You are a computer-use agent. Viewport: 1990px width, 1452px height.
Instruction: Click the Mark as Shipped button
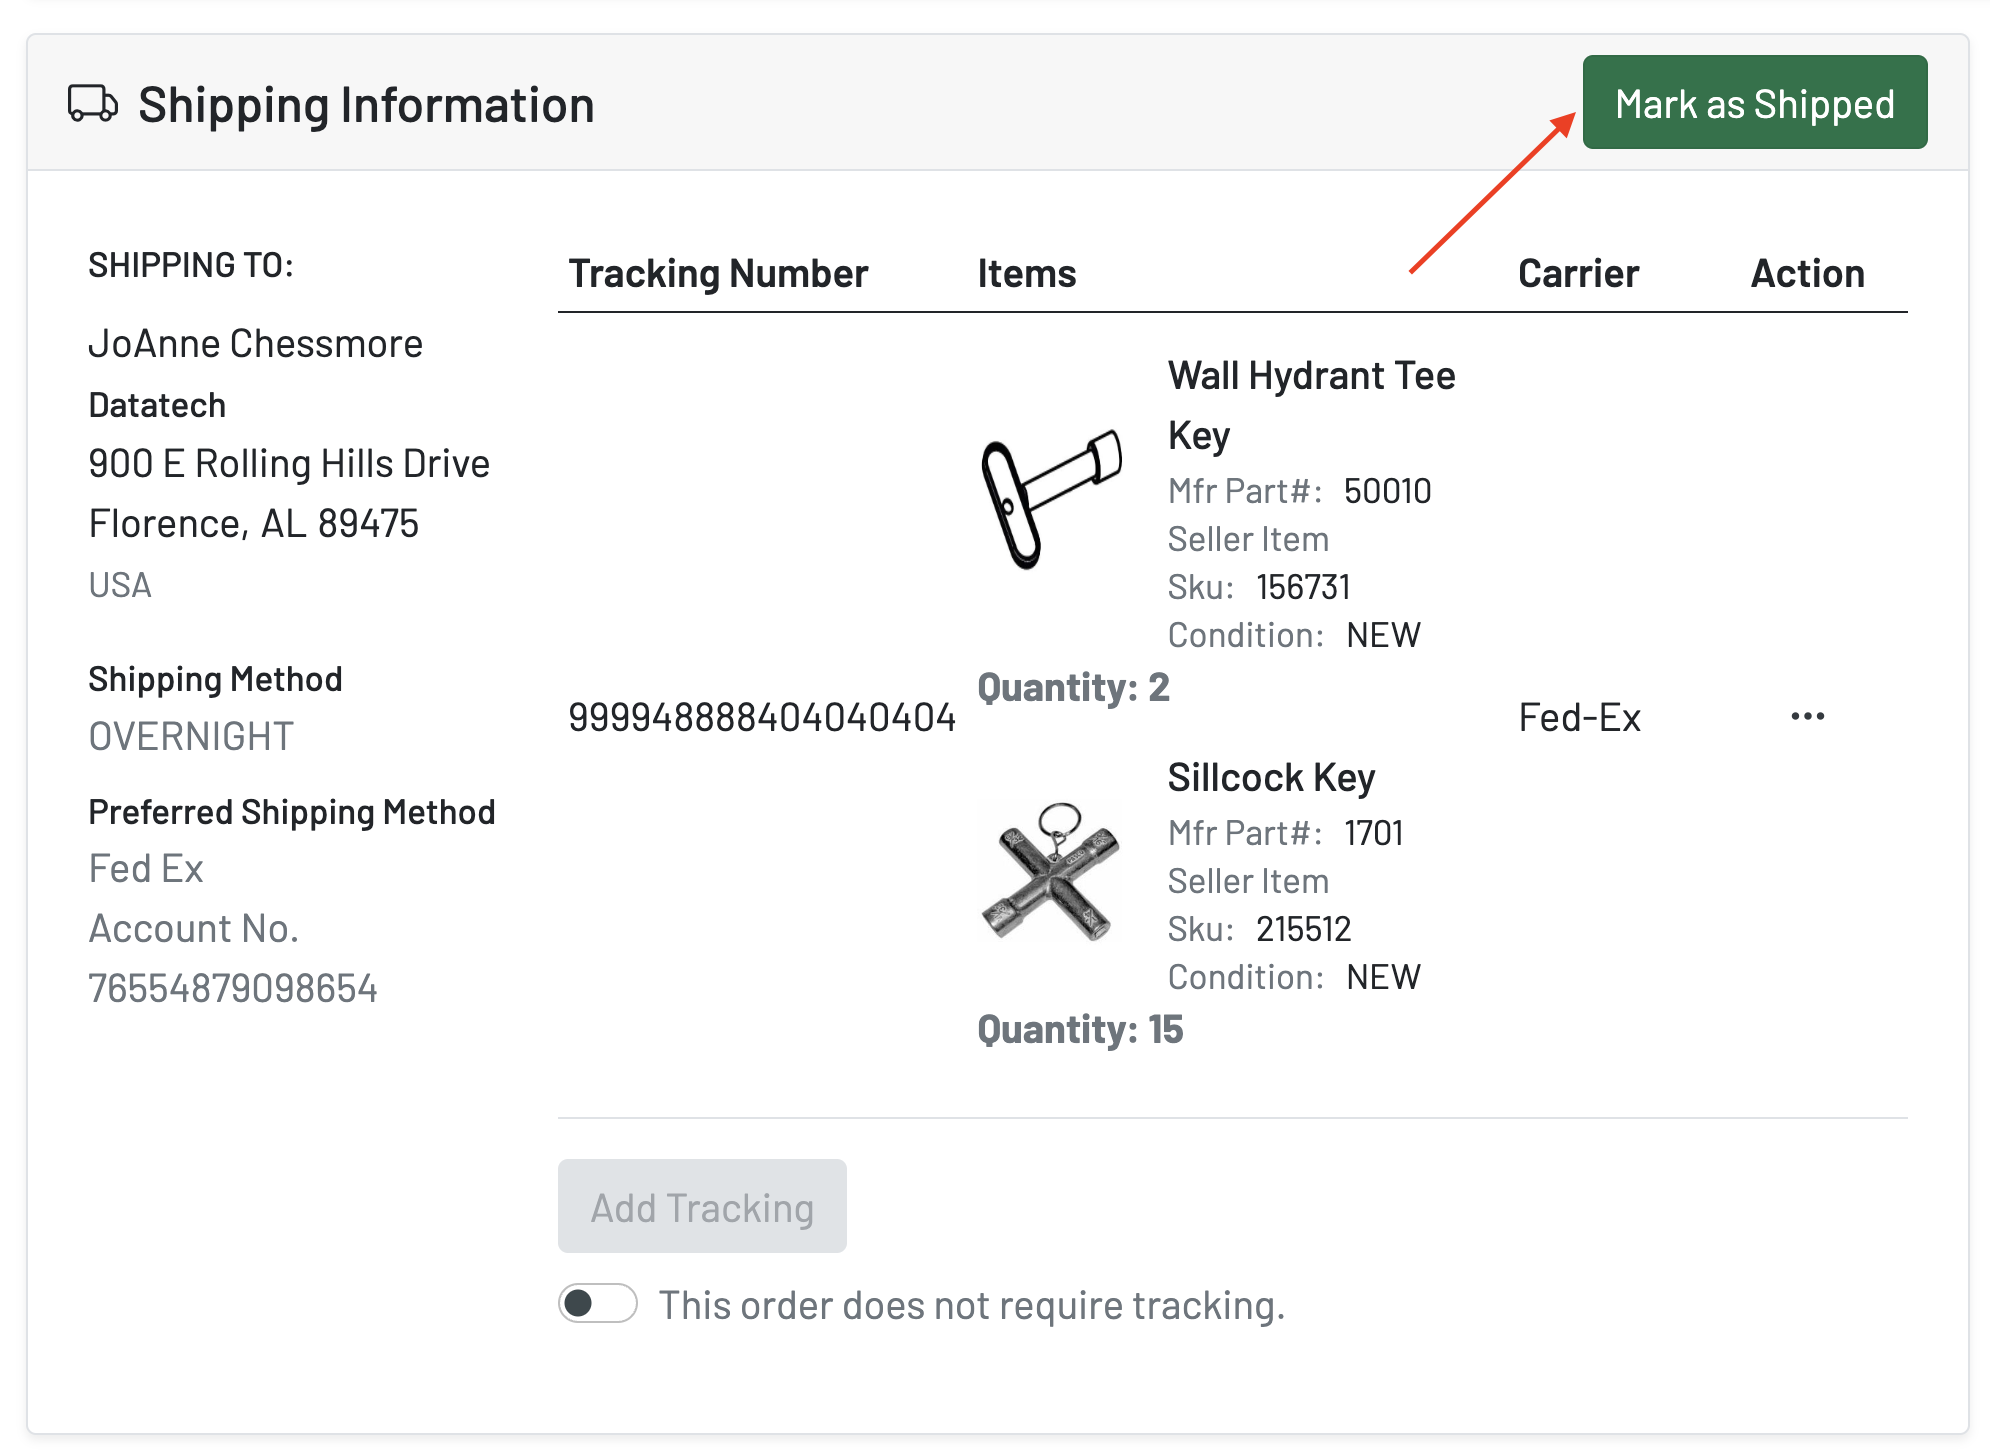[x=1754, y=103]
